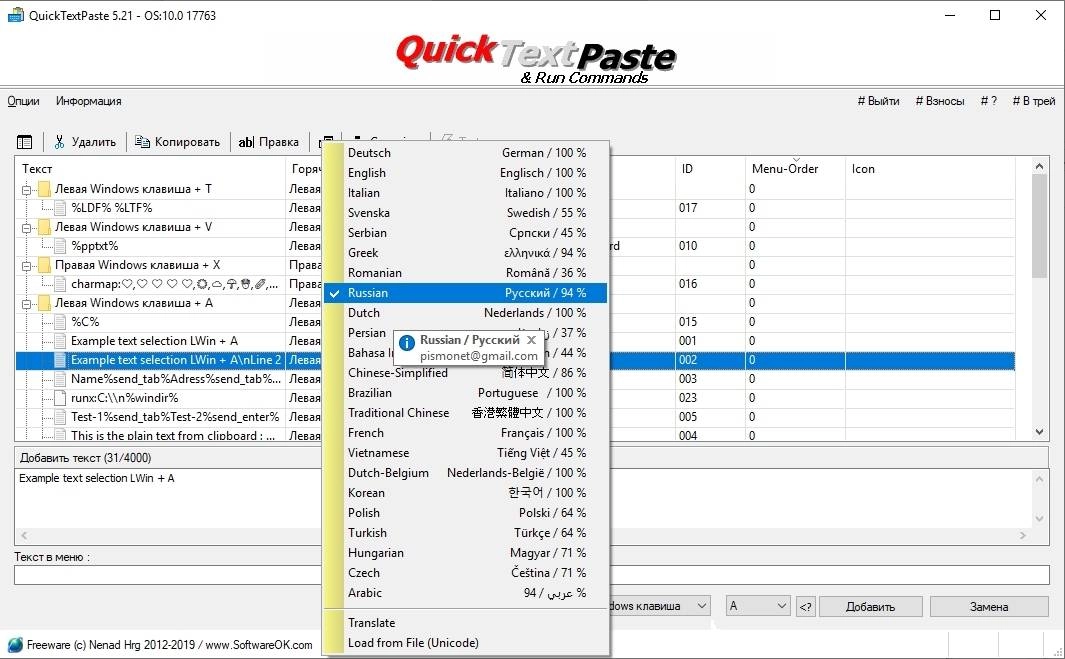The width and height of the screenshot is (1065, 659).
Task: Click Translate menu entry
Action: (467, 623)
